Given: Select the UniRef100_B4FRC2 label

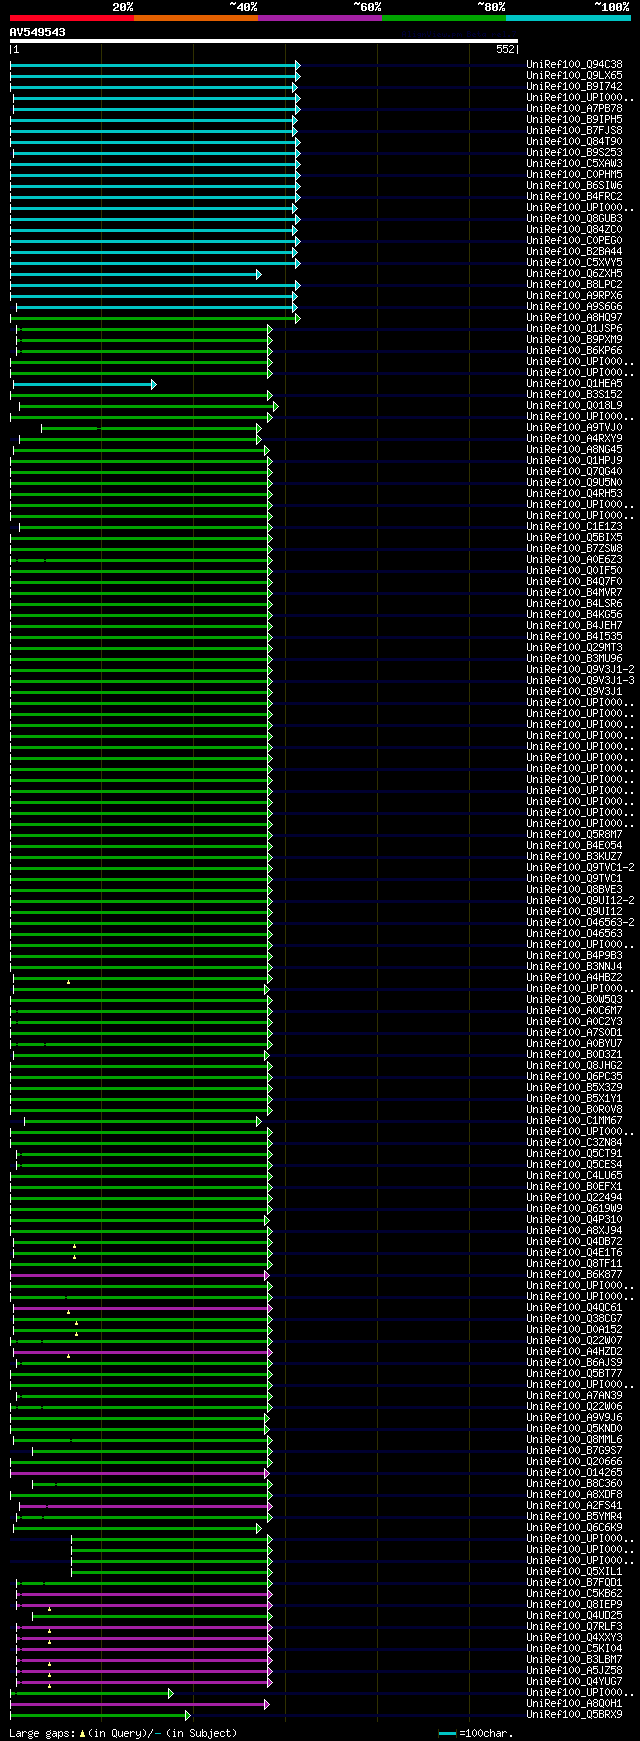Looking at the screenshot, I should pos(574,197).
